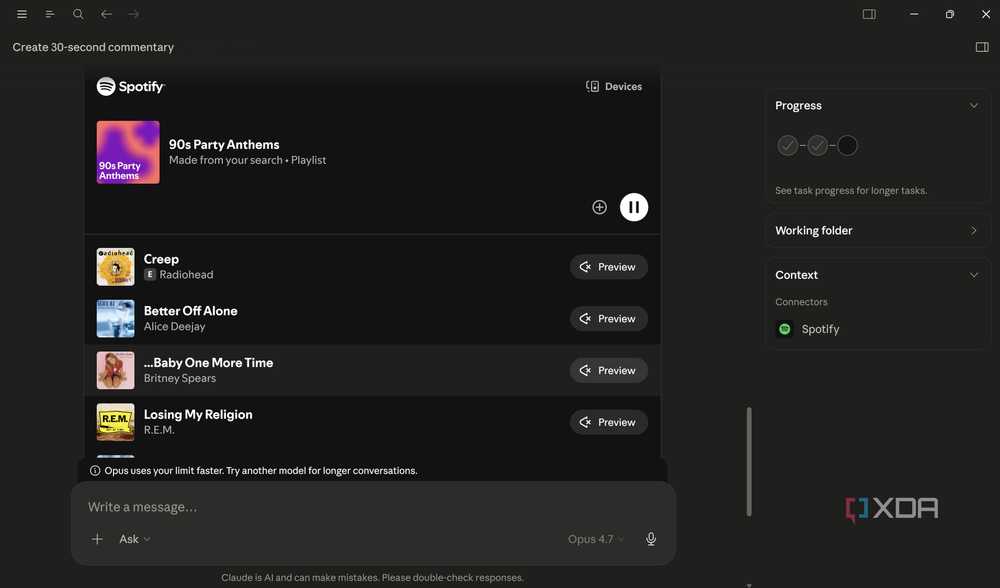Open the 90s Party Anthems playlist title
Image resolution: width=1000 pixels, height=588 pixels.
click(224, 145)
